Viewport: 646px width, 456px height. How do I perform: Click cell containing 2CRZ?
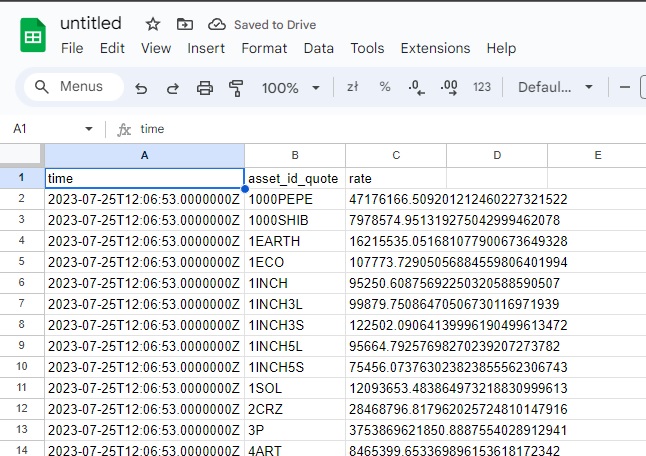point(295,409)
